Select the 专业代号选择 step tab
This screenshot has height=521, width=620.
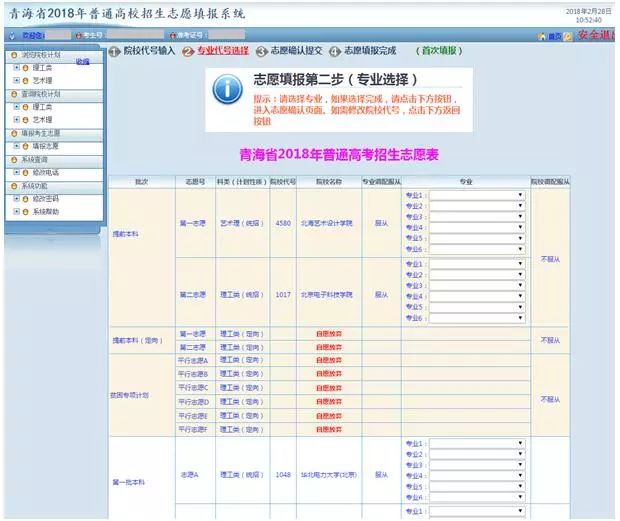point(221,51)
